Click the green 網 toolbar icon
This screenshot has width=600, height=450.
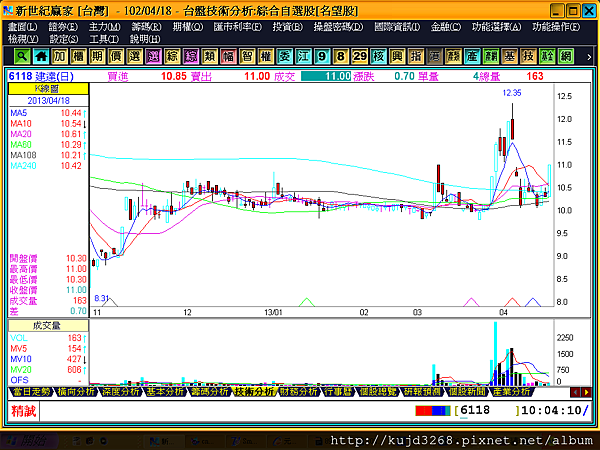pyautogui.click(x=566, y=57)
